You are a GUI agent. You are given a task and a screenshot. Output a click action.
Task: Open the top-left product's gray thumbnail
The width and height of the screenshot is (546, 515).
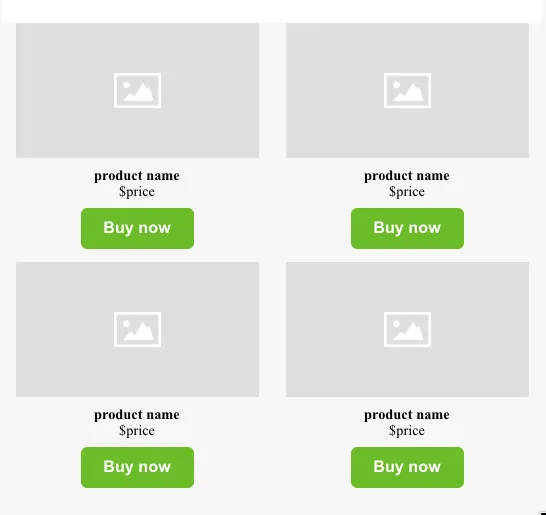coord(137,91)
